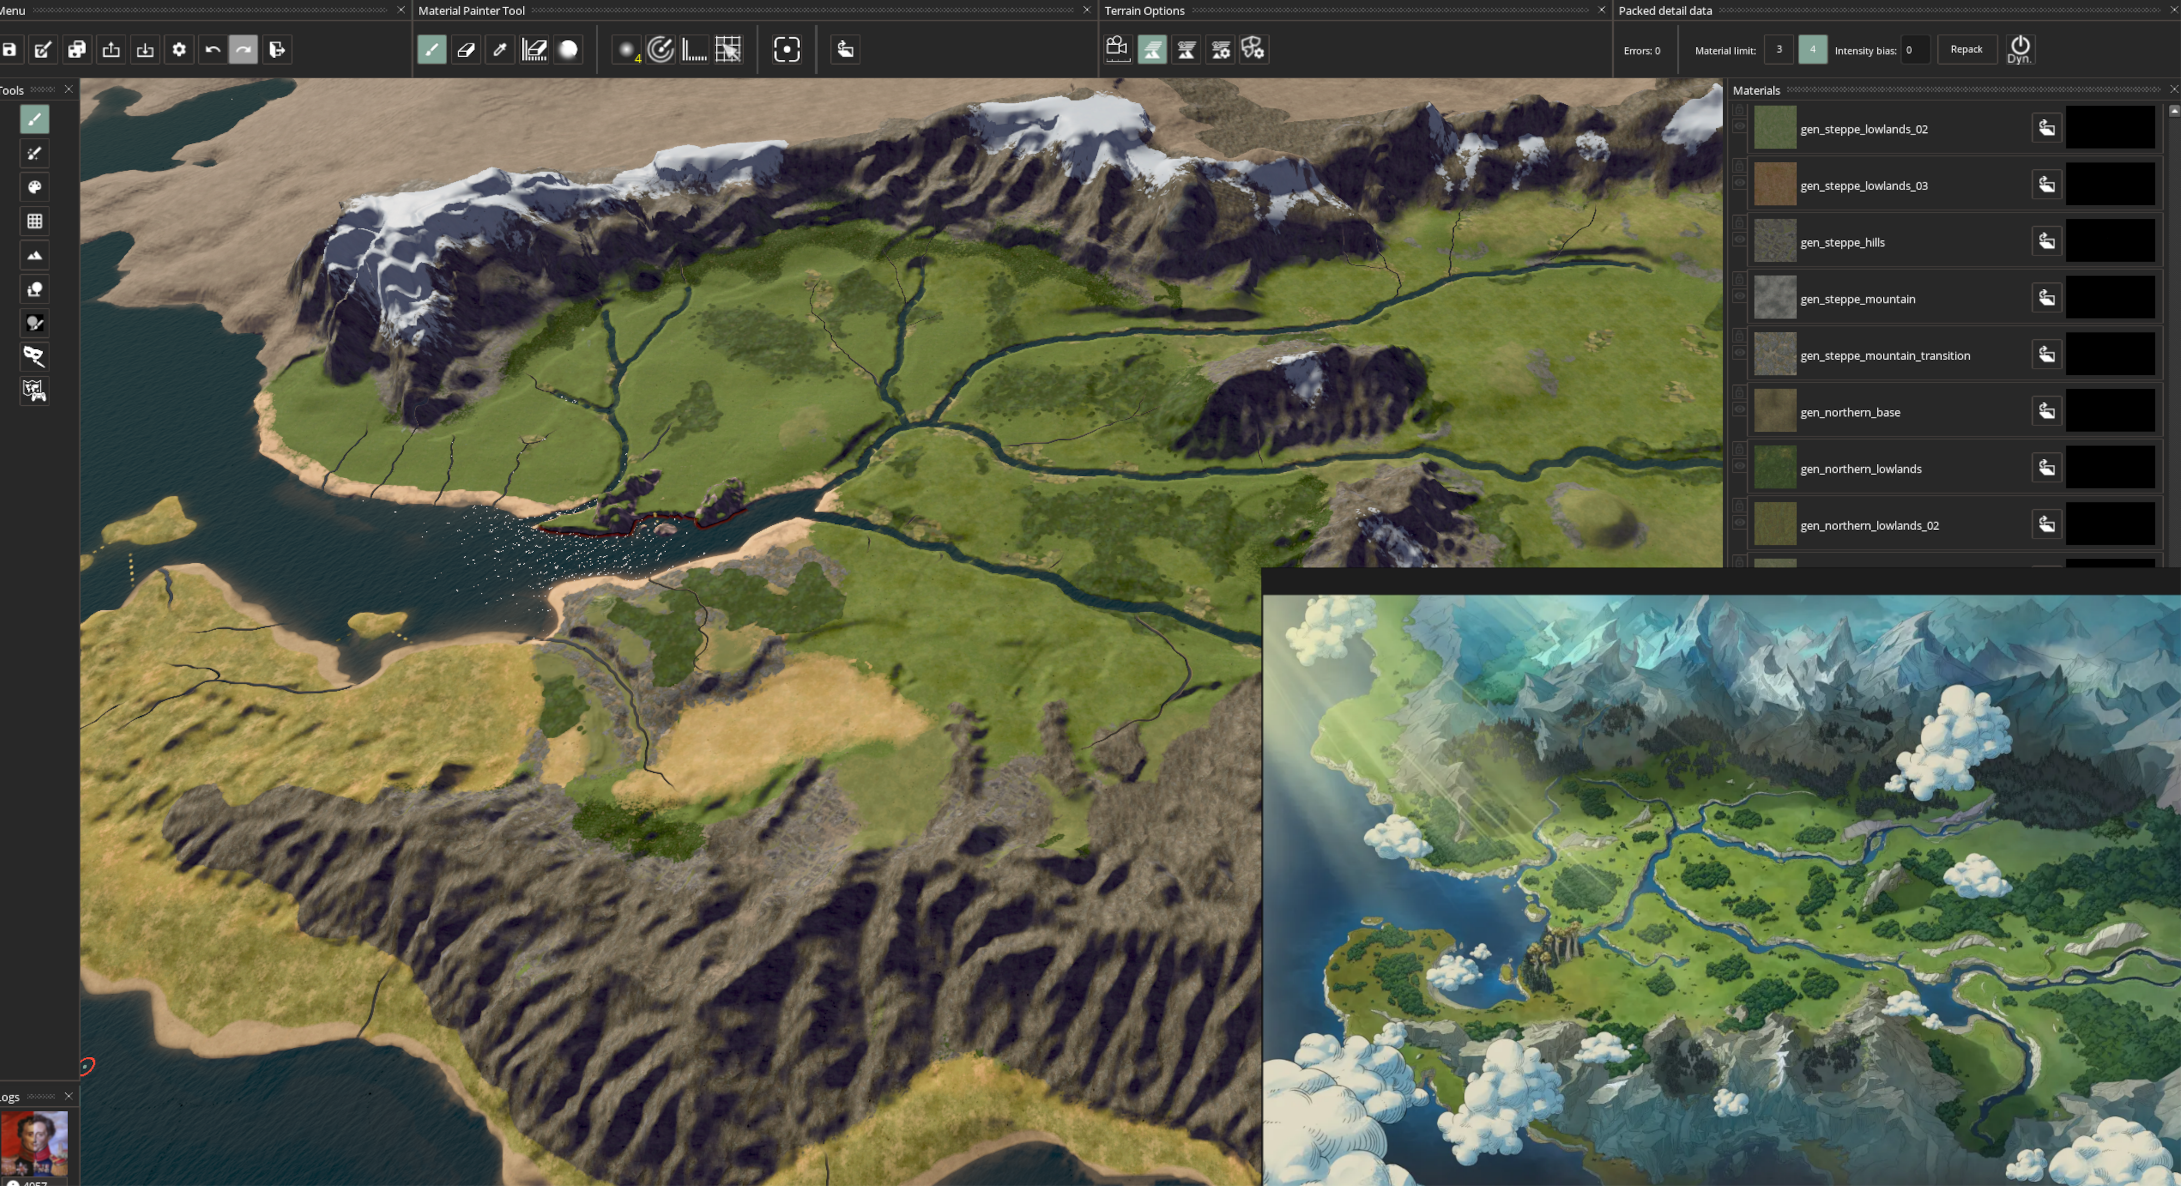The width and height of the screenshot is (2181, 1186).
Task: Select gen_steppe_mountain_transition material entry
Action: click(1885, 356)
